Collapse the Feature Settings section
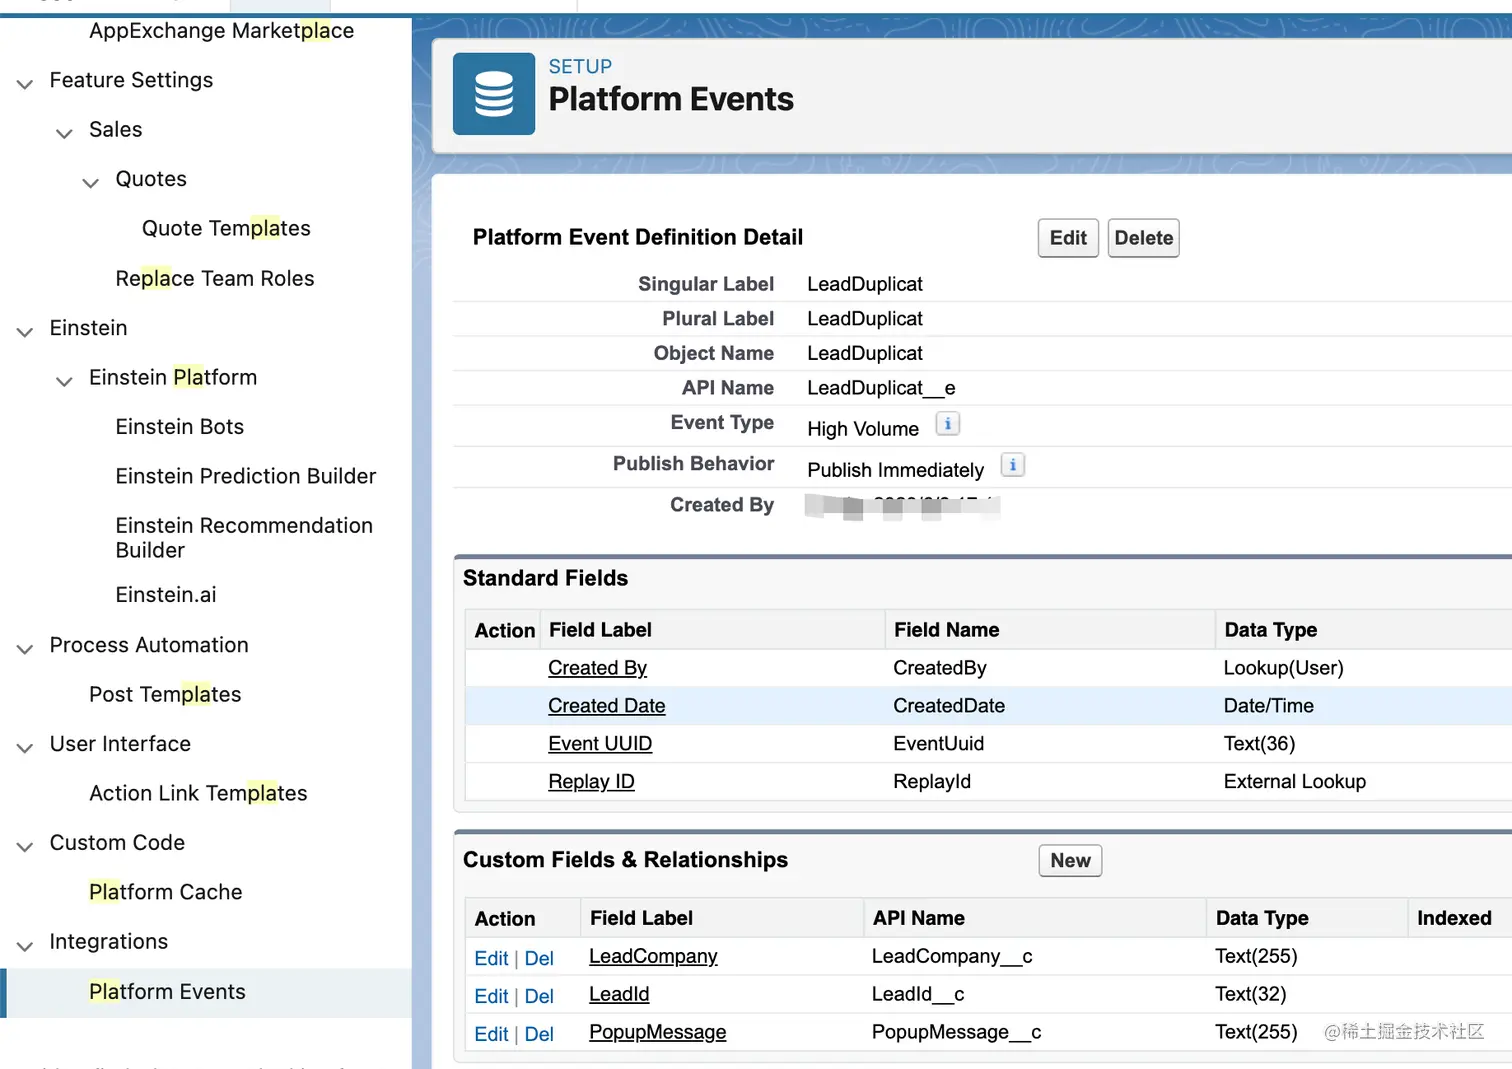Viewport: 1512px width, 1069px height. 25,83
